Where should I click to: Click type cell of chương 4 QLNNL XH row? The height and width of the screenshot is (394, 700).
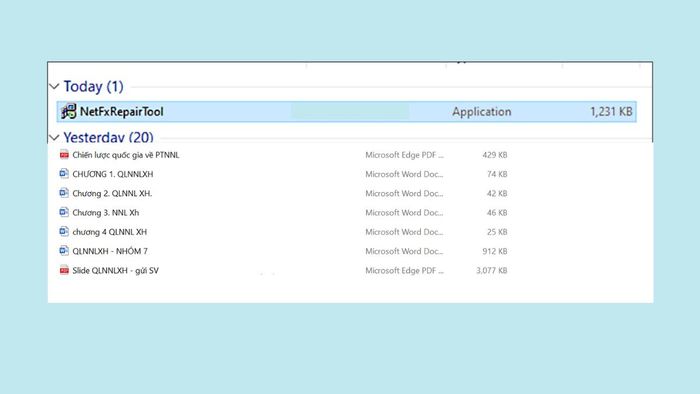tap(404, 232)
